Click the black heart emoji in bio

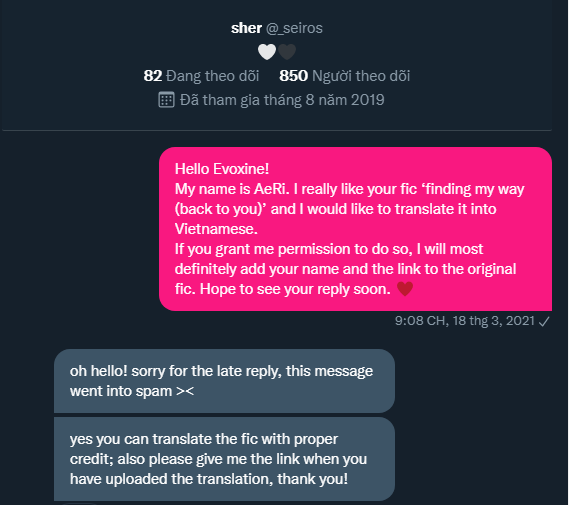click(x=287, y=52)
